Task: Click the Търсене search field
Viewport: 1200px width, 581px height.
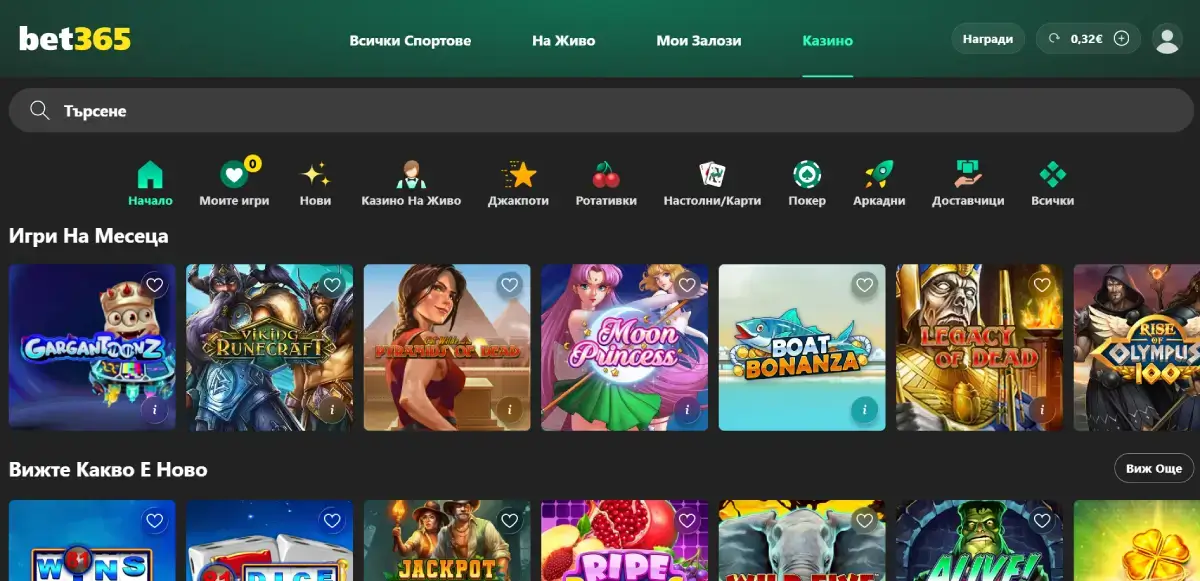Action: click(x=600, y=110)
